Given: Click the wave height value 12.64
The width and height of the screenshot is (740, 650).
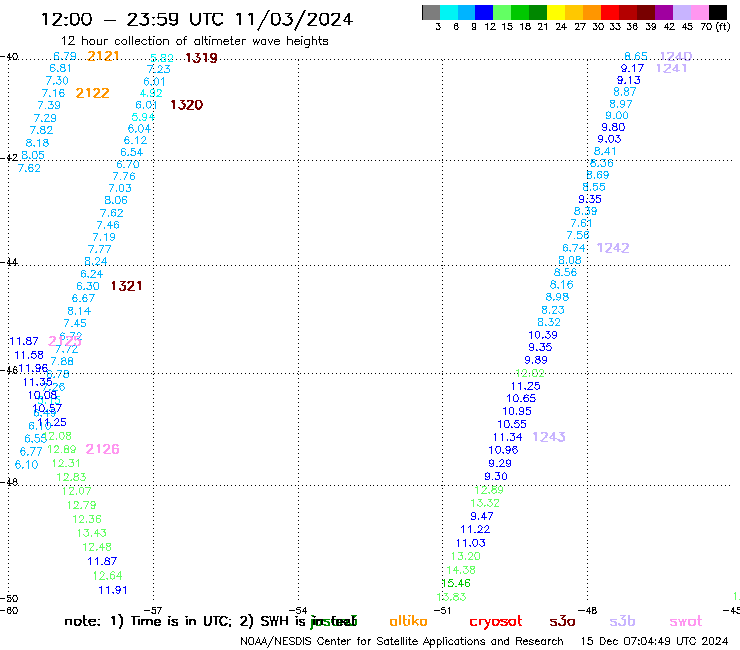Looking at the screenshot, I should coord(108,576).
